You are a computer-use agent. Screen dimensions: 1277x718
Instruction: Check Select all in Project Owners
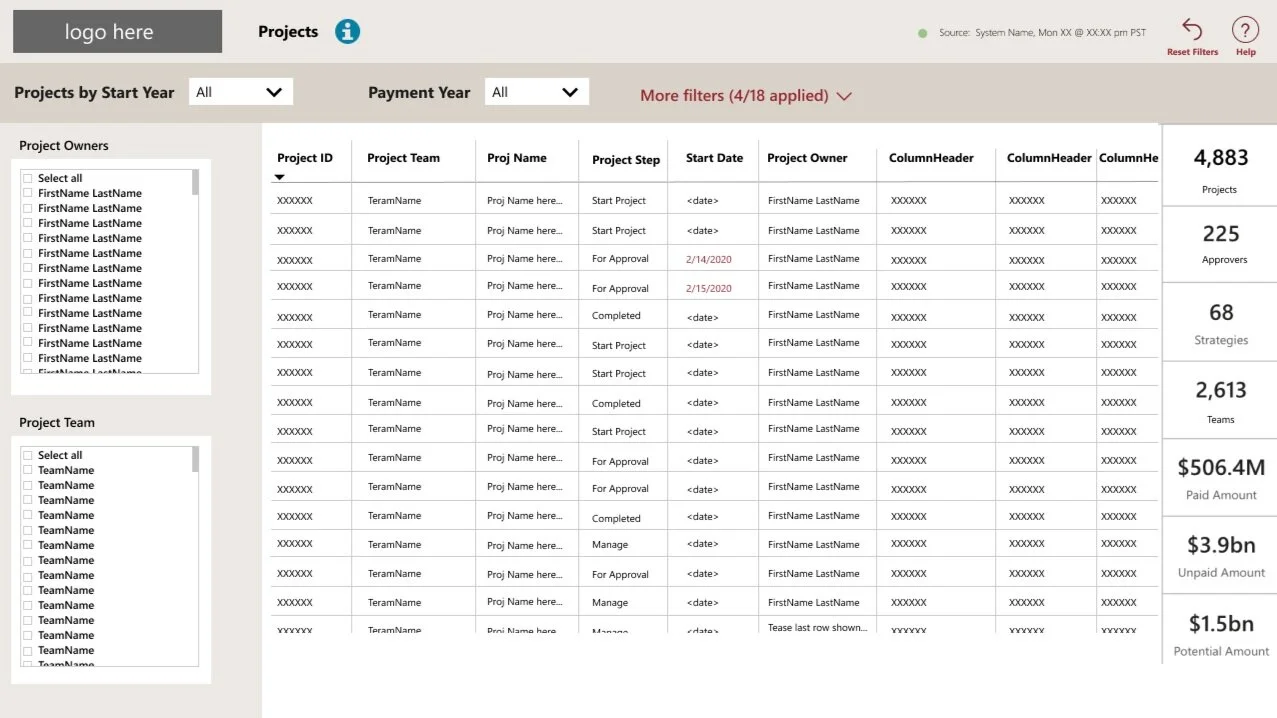[27, 177]
